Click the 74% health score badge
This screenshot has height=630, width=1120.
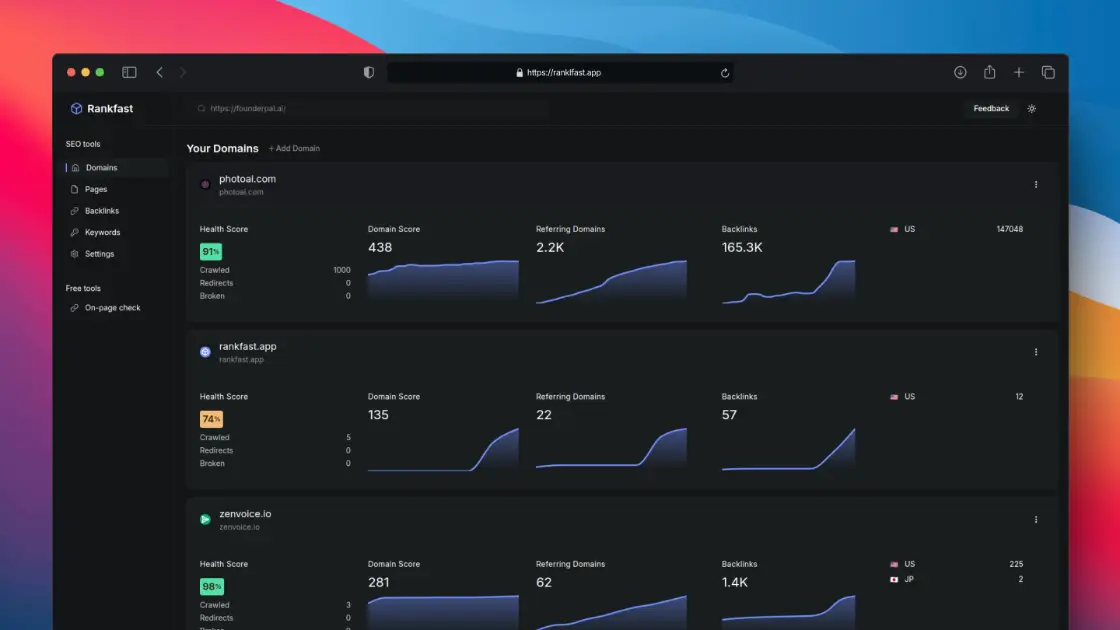click(211, 419)
